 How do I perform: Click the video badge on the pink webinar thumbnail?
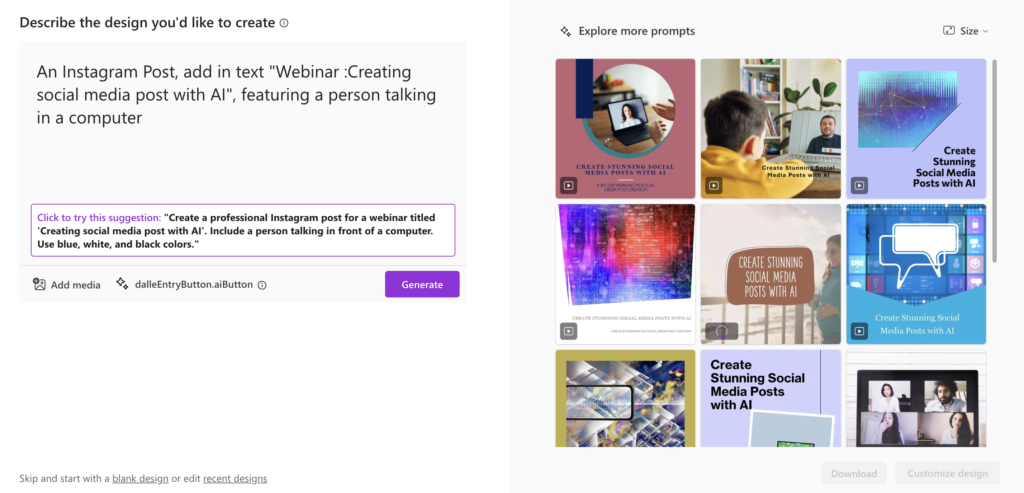point(568,185)
